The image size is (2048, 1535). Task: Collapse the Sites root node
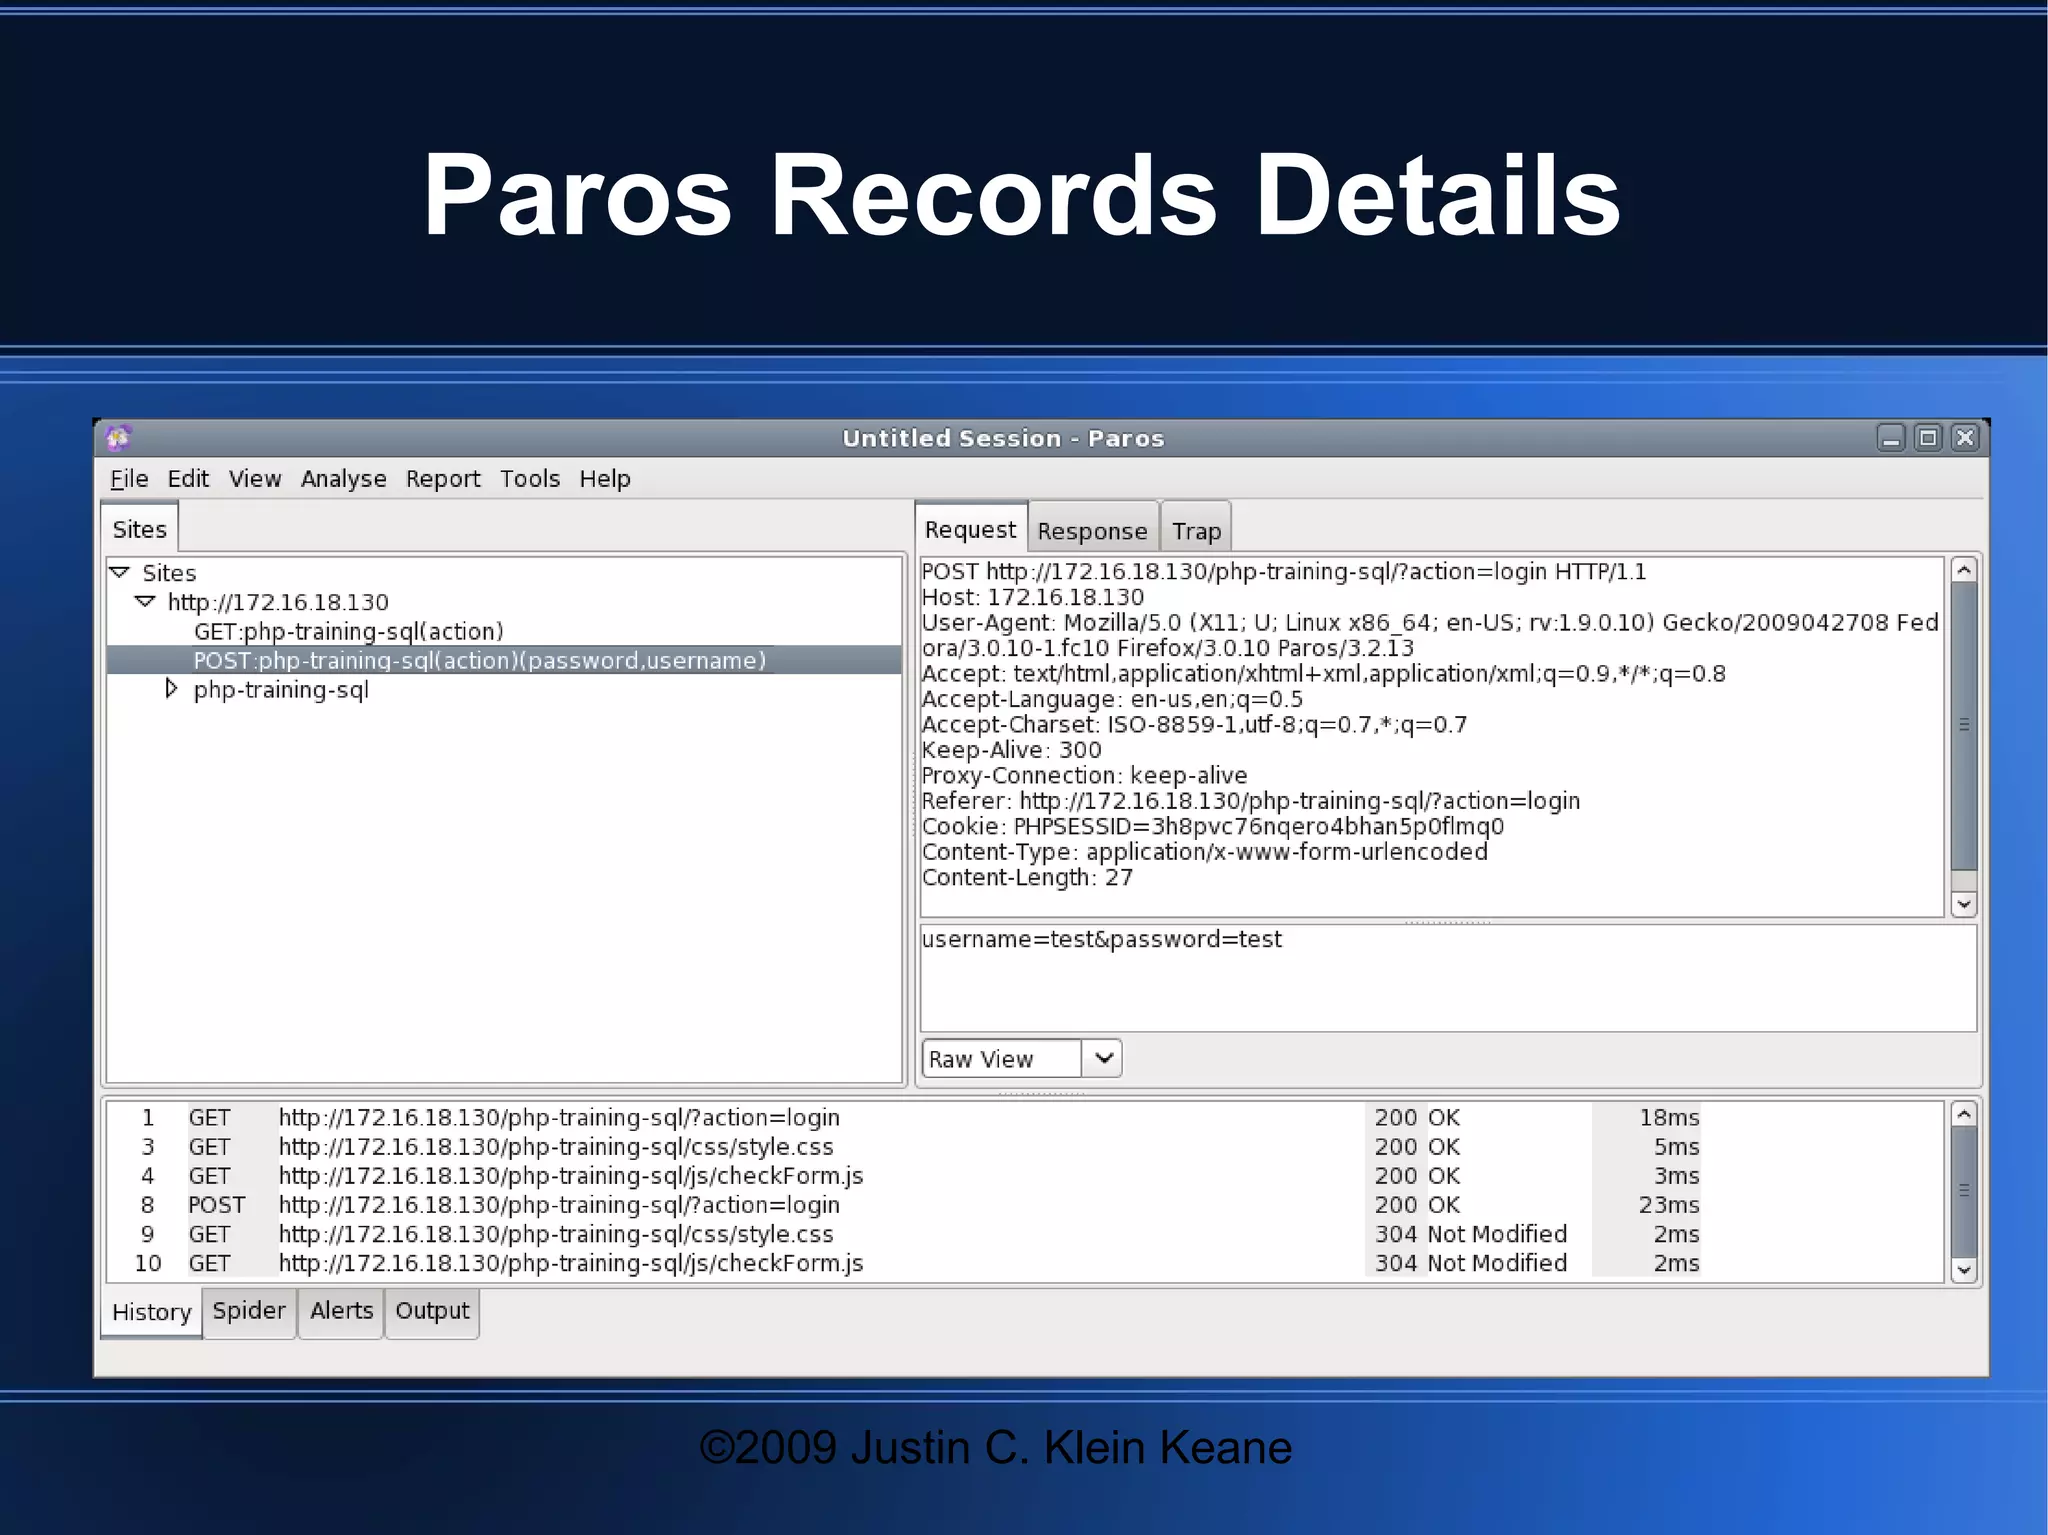[x=120, y=572]
